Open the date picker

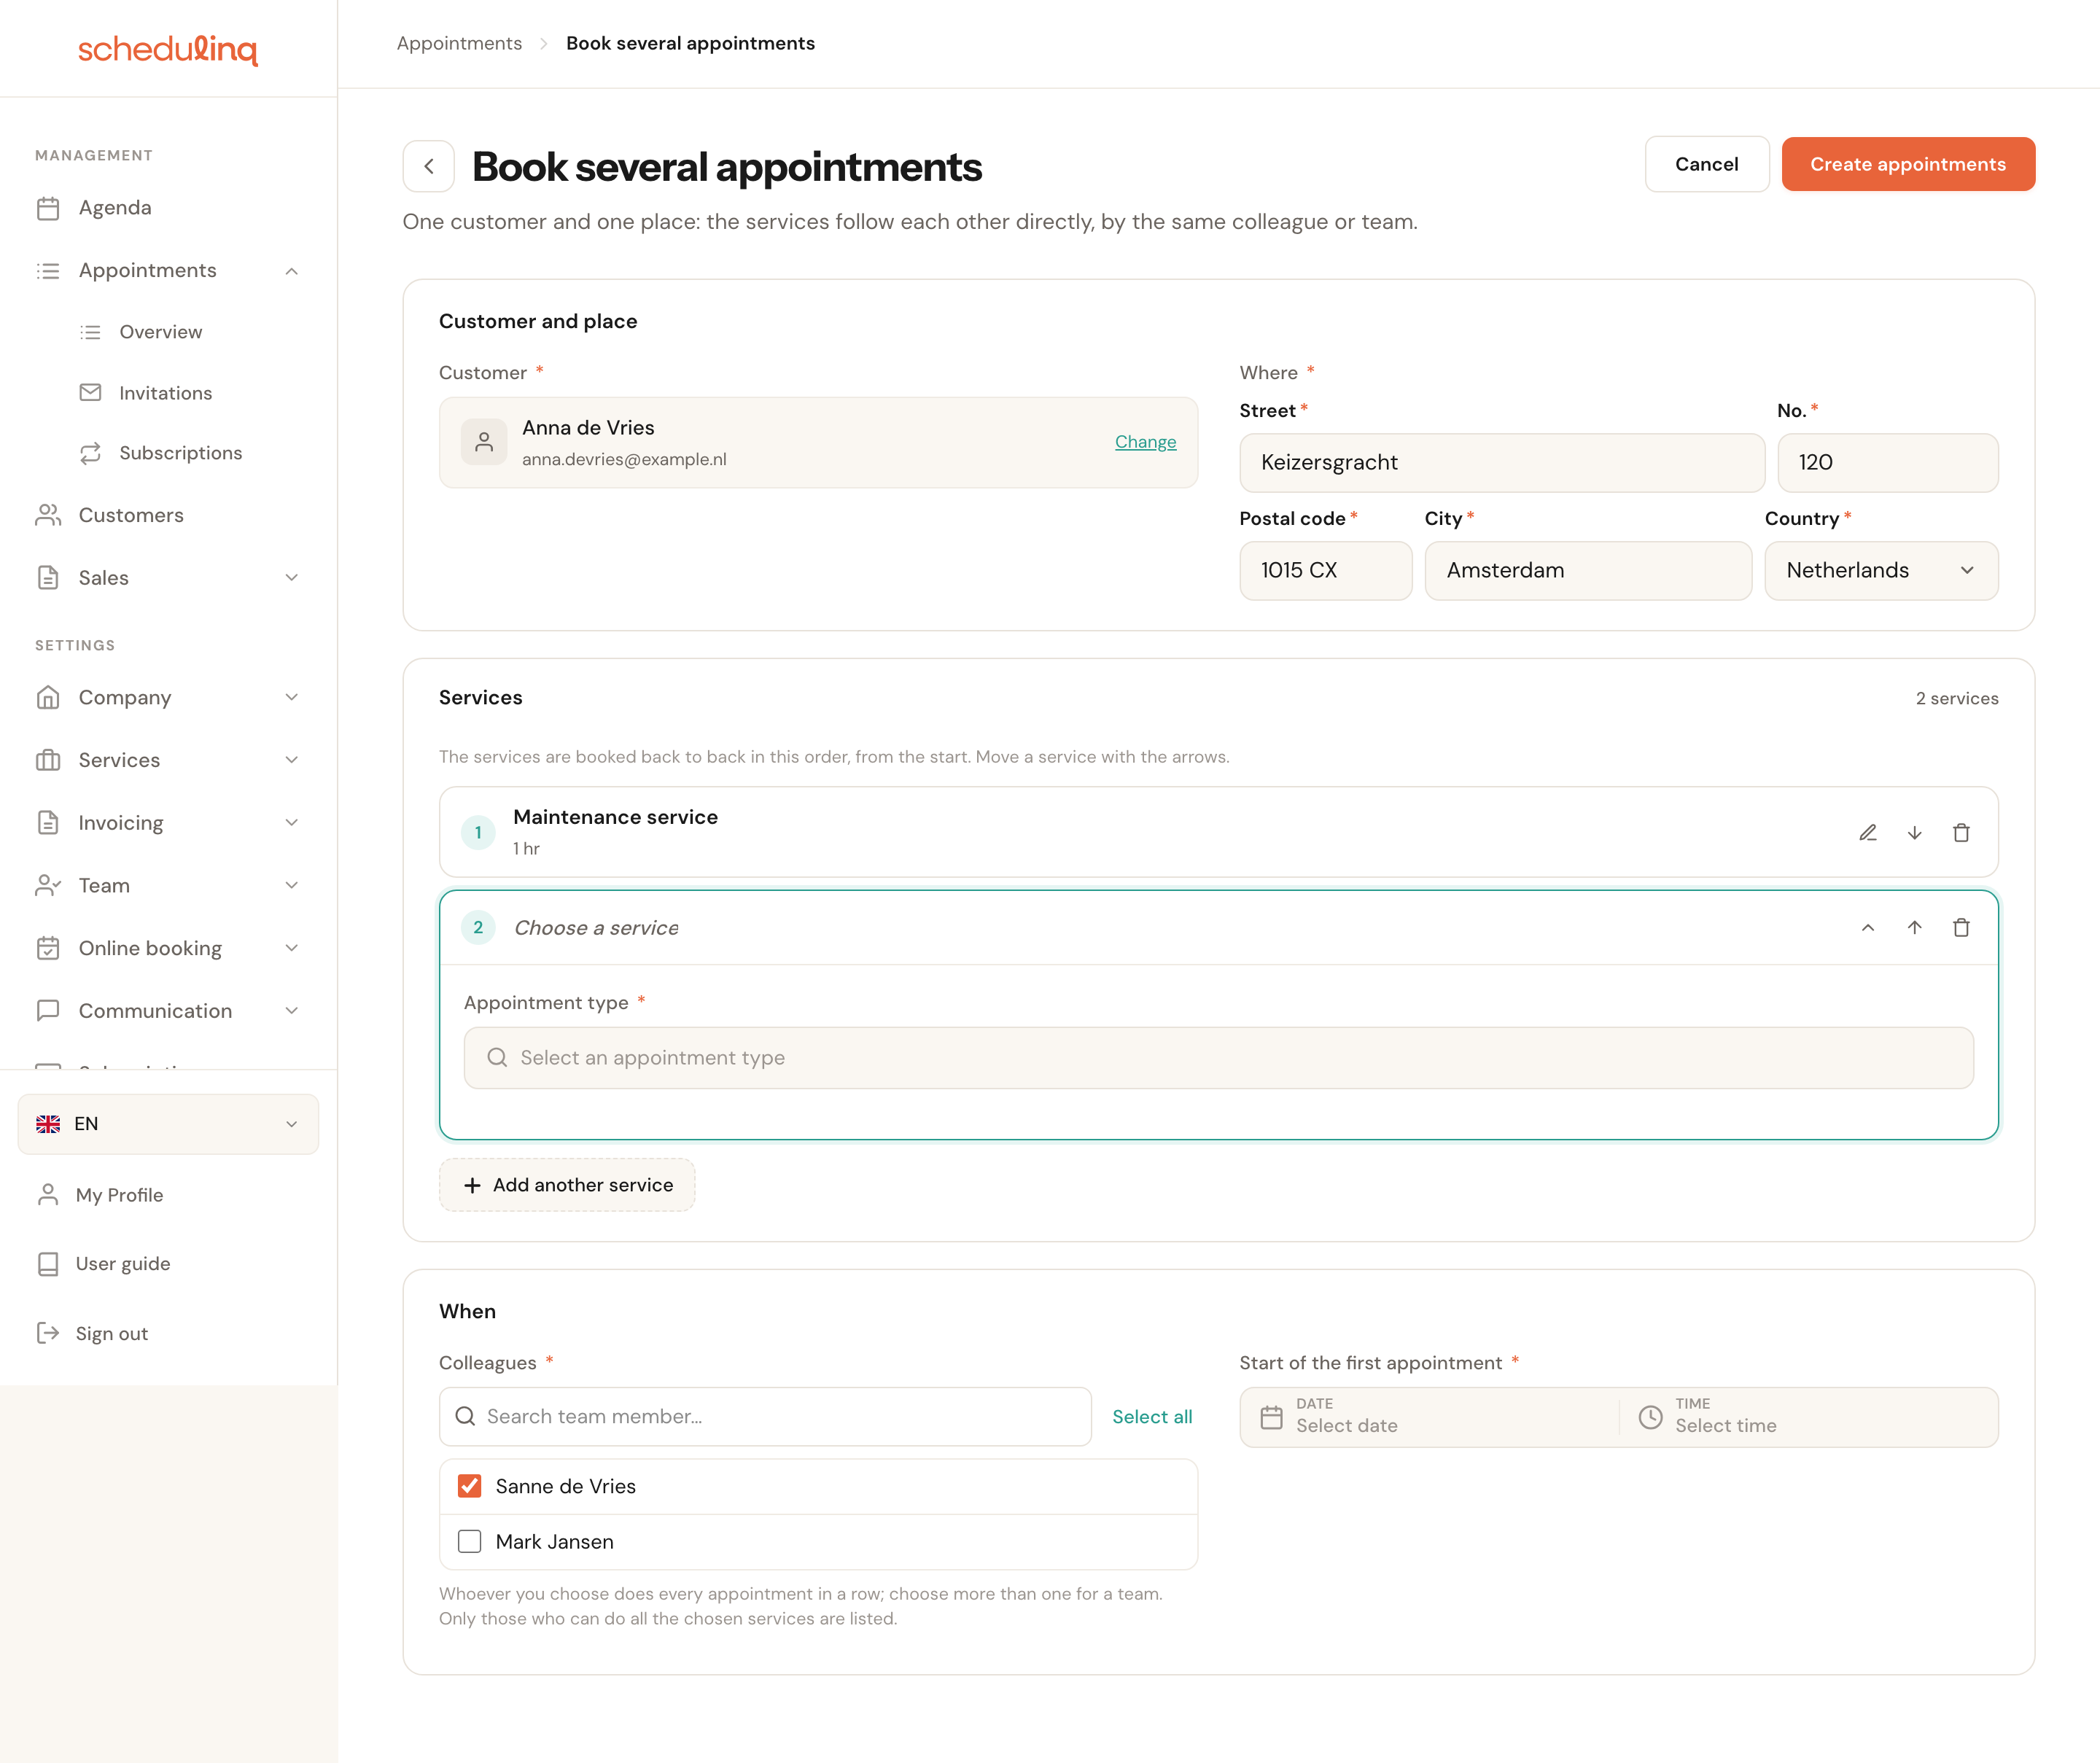click(1429, 1417)
